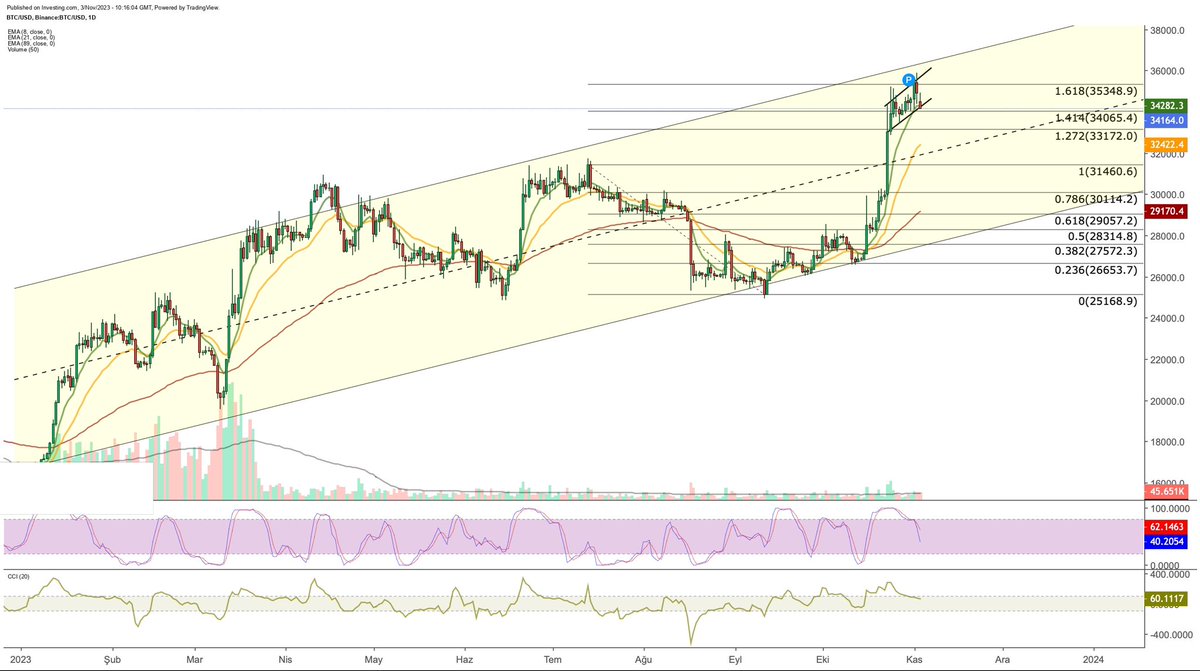The width and height of the screenshot is (1200, 671).
Task: Click the Haz month label
Action: pyautogui.click(x=464, y=660)
